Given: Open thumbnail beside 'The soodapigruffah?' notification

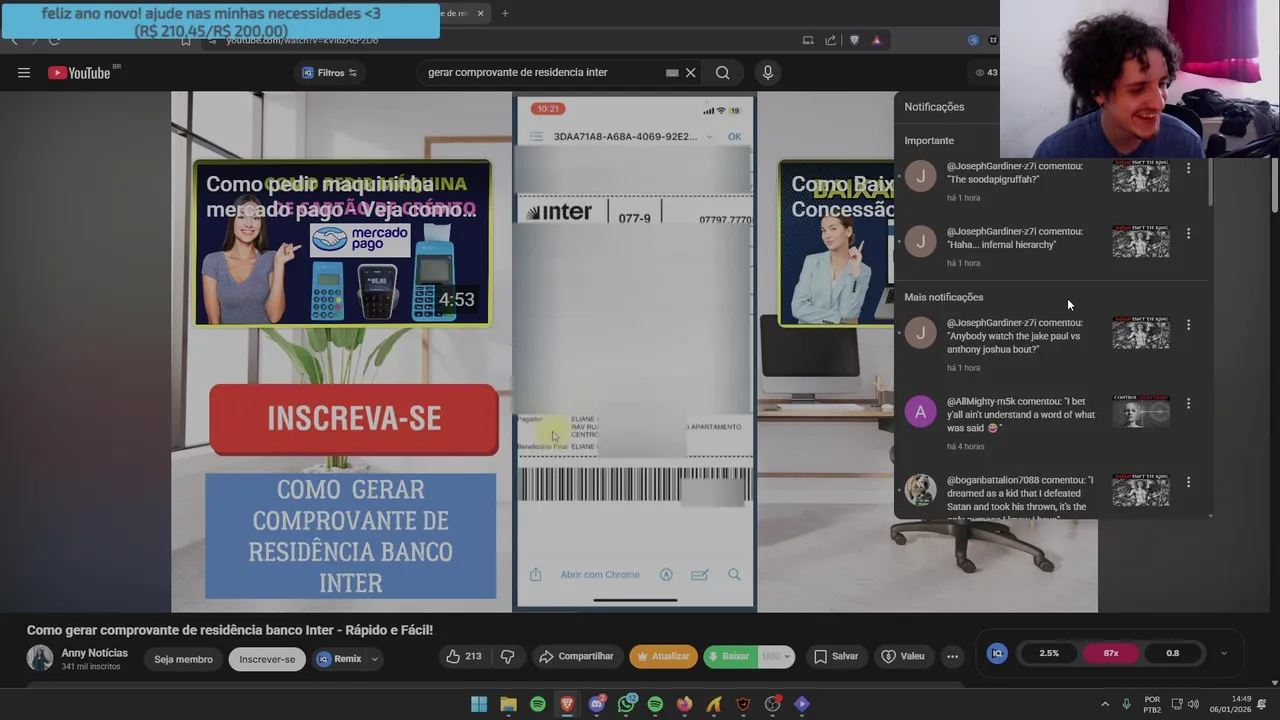Looking at the screenshot, I should coord(1141,177).
